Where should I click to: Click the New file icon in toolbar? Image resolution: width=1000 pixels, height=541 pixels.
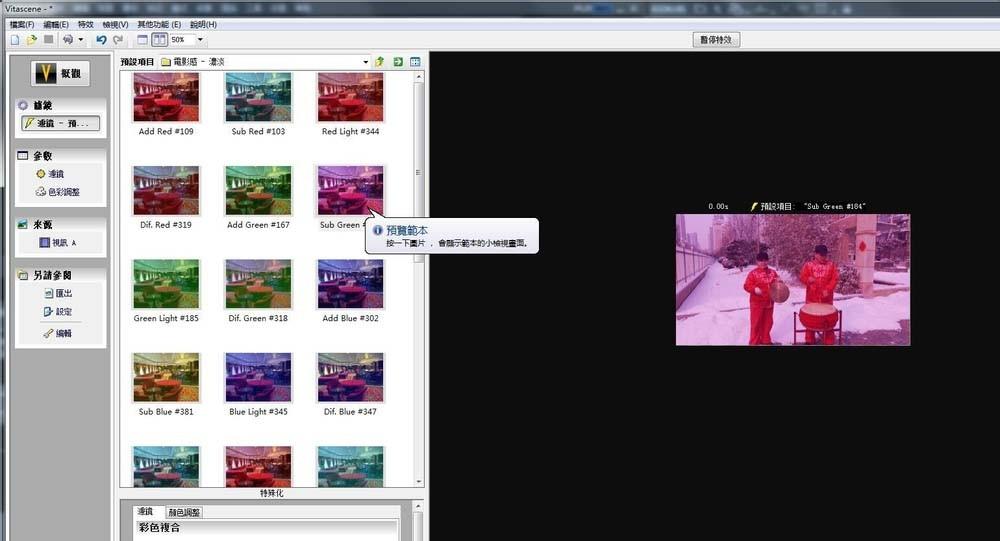[14, 40]
